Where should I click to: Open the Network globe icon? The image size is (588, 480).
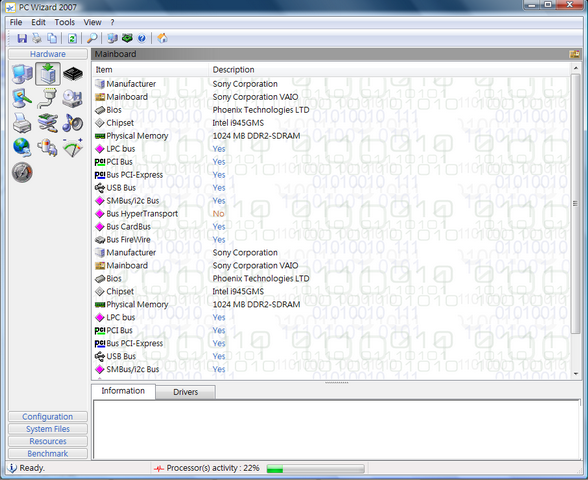[x=22, y=147]
